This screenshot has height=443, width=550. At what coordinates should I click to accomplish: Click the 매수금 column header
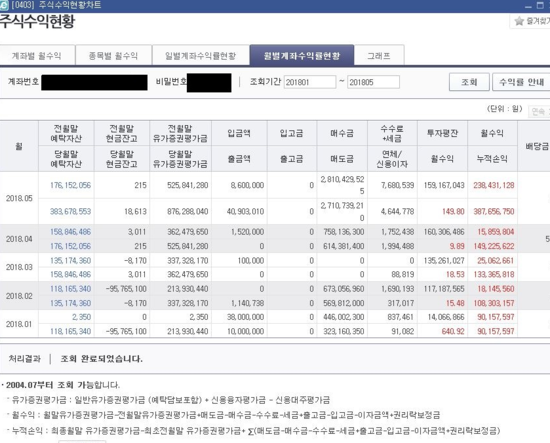(342, 133)
